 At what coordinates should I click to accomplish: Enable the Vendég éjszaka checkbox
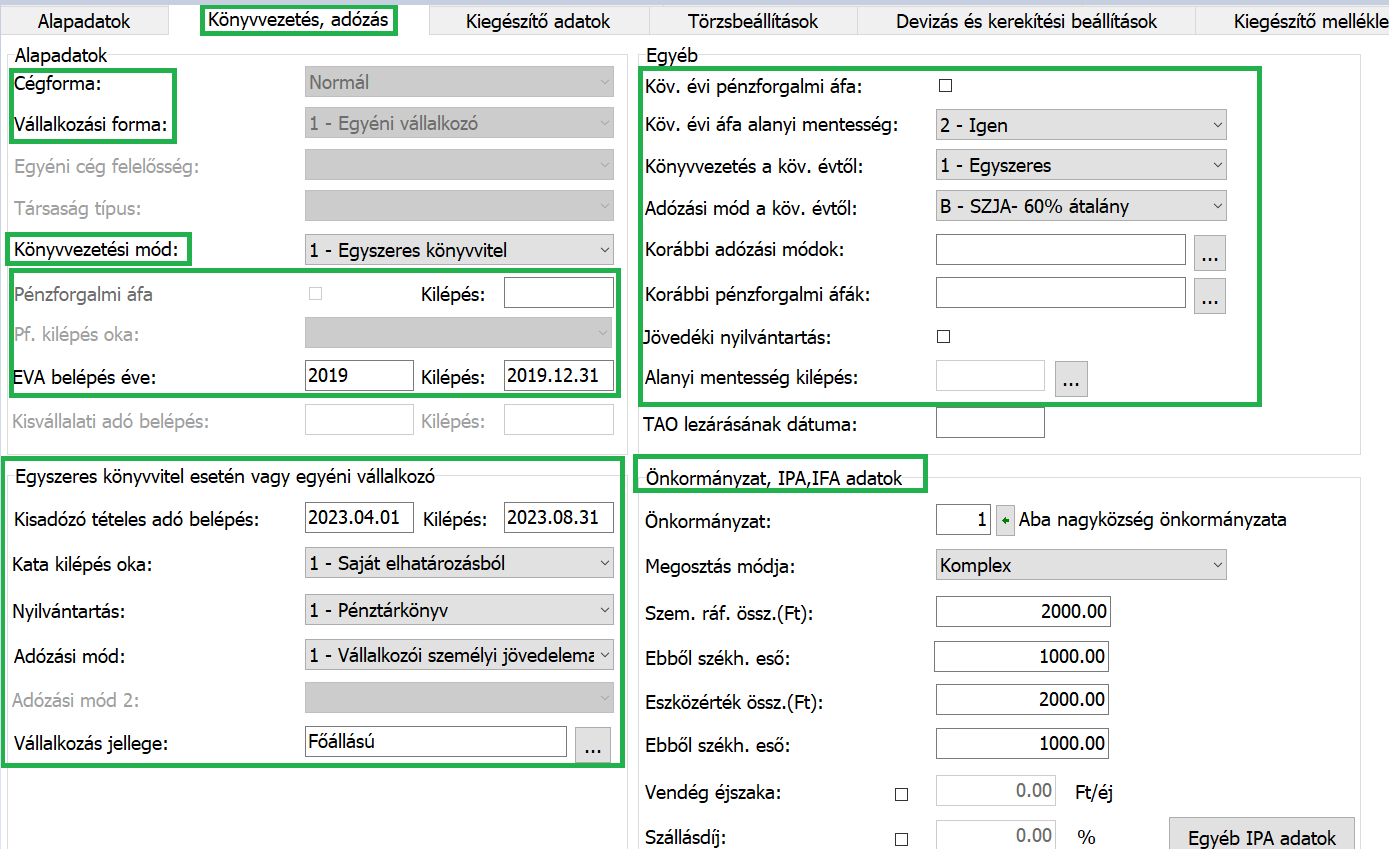[902, 794]
